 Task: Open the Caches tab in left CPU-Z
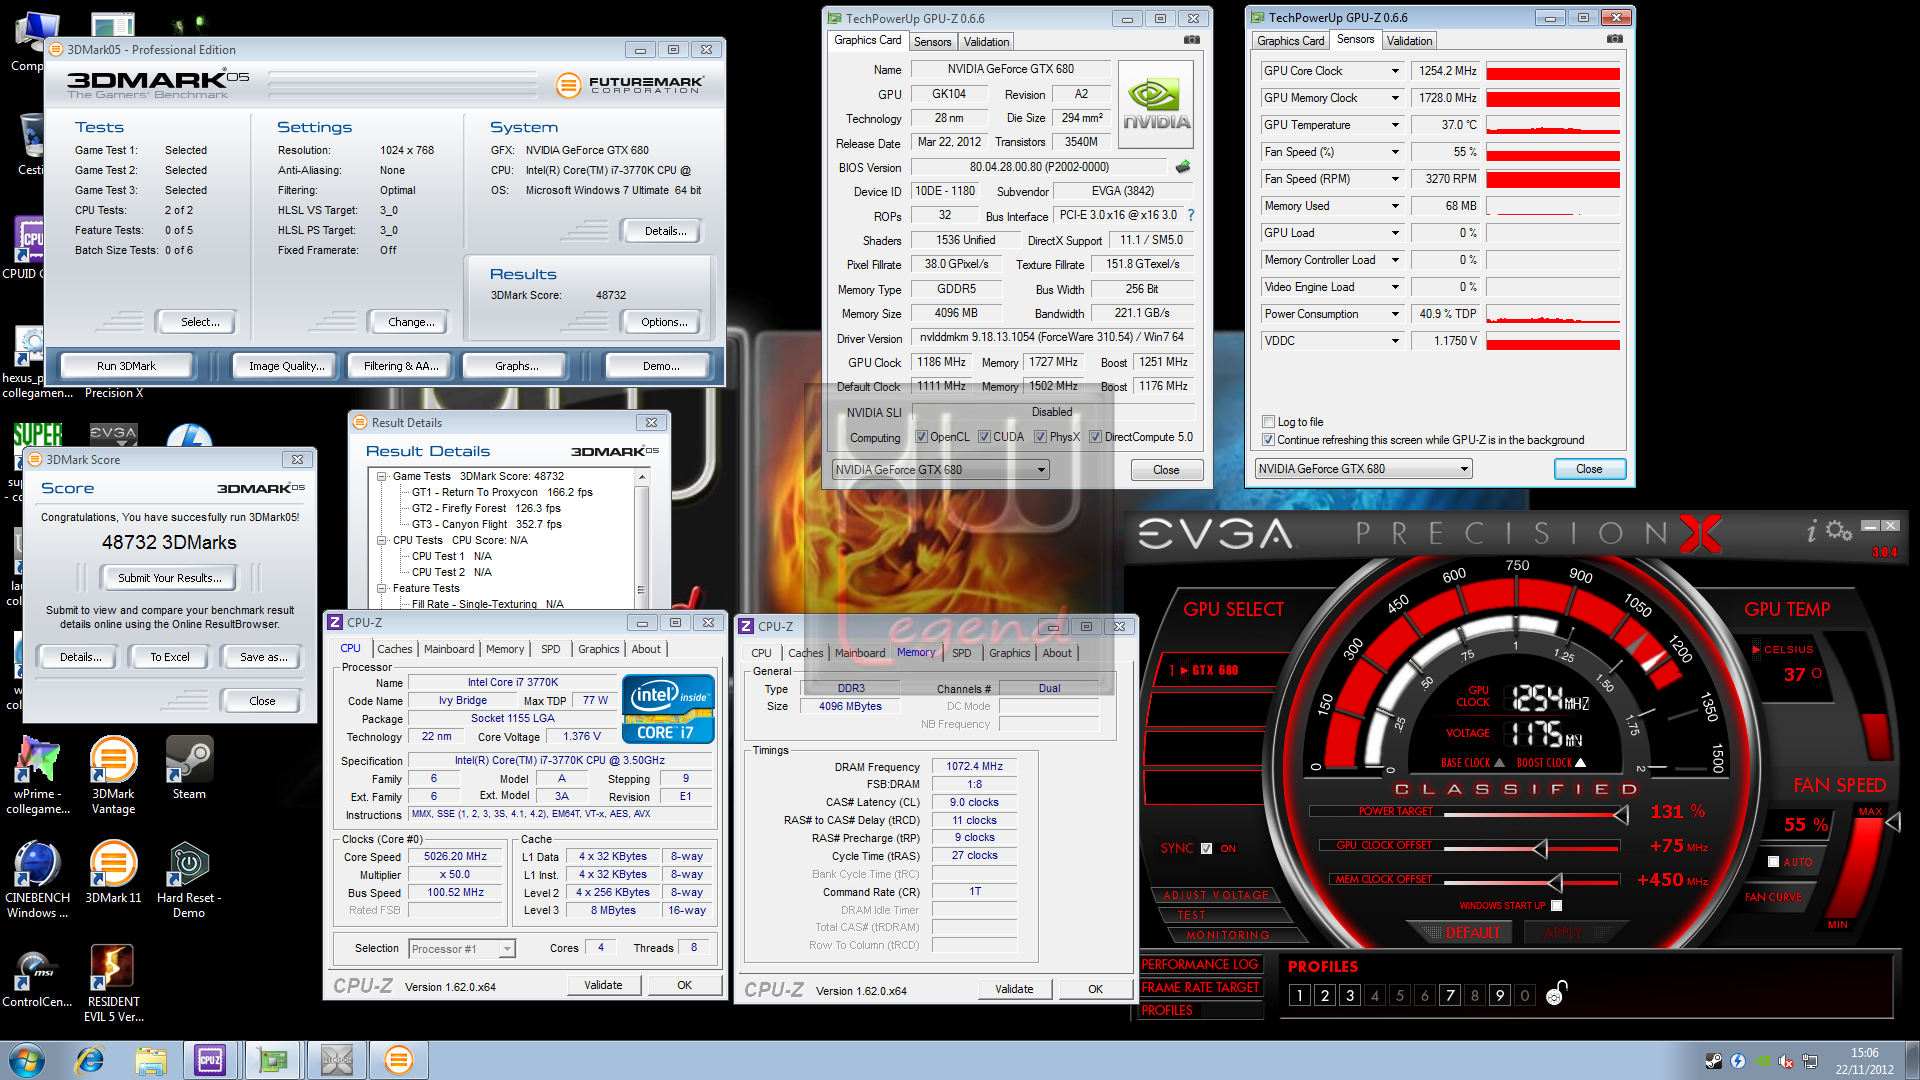pyautogui.click(x=394, y=649)
